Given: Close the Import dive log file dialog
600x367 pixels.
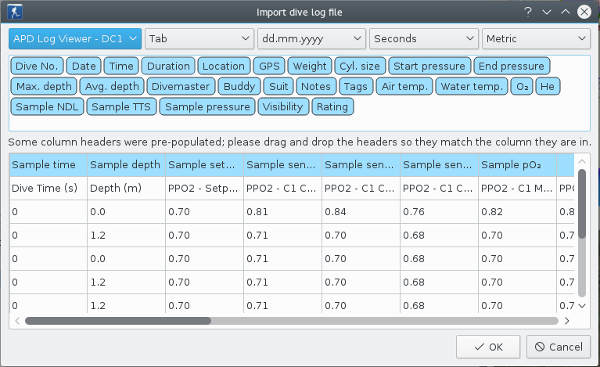Looking at the screenshot, I should tap(584, 12).
